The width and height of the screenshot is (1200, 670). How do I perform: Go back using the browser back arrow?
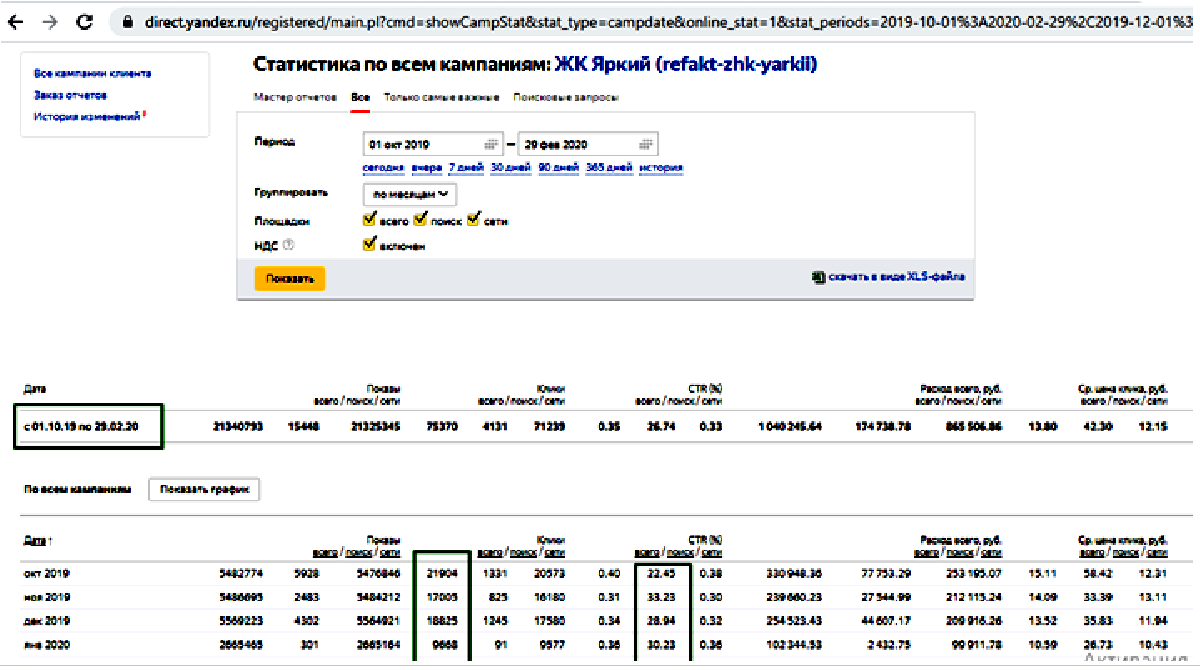(16, 20)
